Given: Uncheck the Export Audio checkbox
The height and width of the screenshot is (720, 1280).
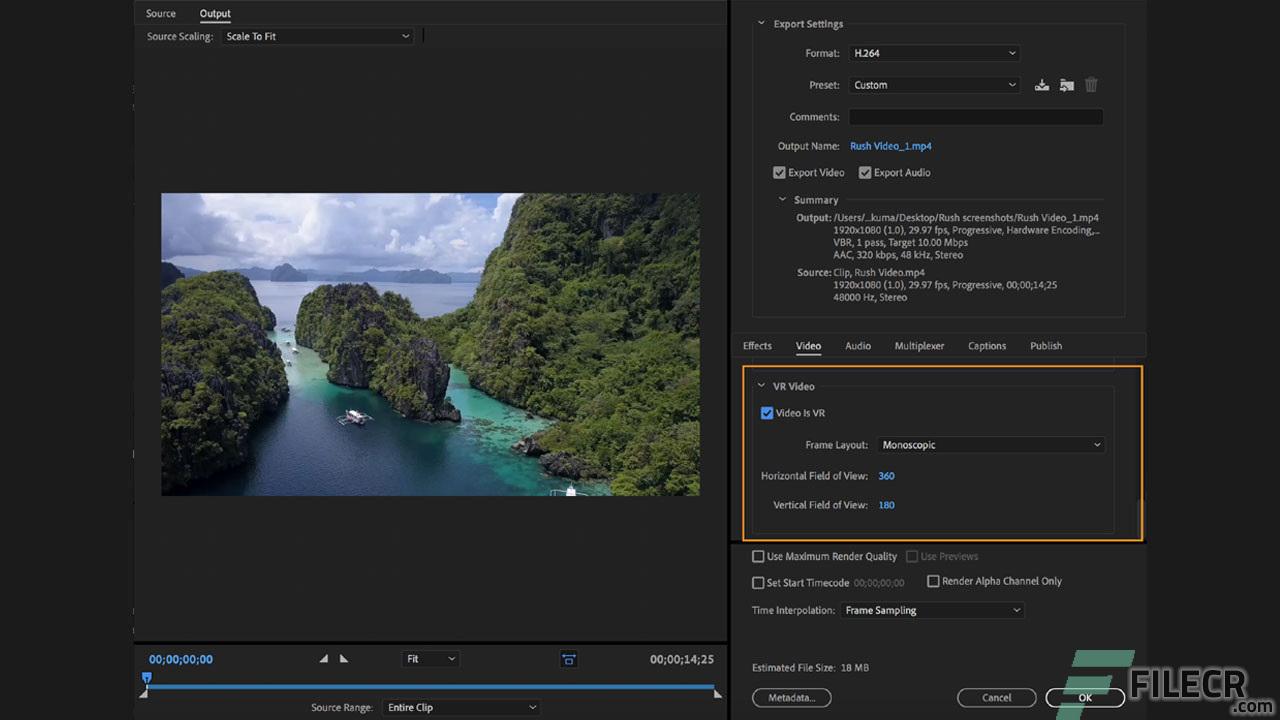Looking at the screenshot, I should pyautogui.click(x=864, y=172).
